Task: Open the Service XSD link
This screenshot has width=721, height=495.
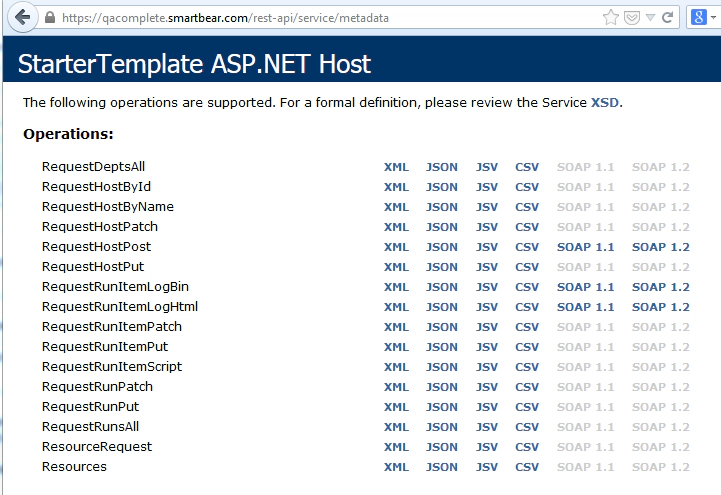Action: click(x=605, y=102)
